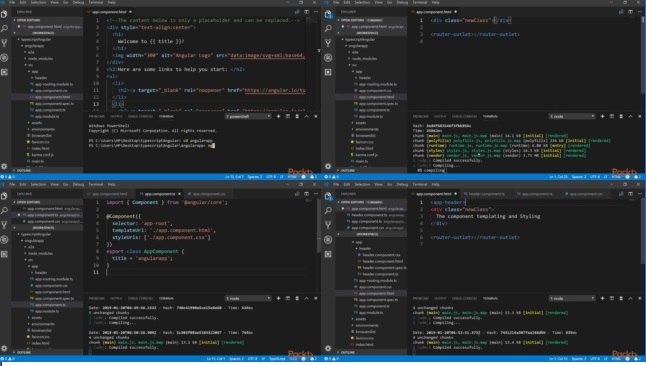Kill terminal in the app-header window
Image resolution: width=646 pixels, height=366 pixels.
coord(621,298)
